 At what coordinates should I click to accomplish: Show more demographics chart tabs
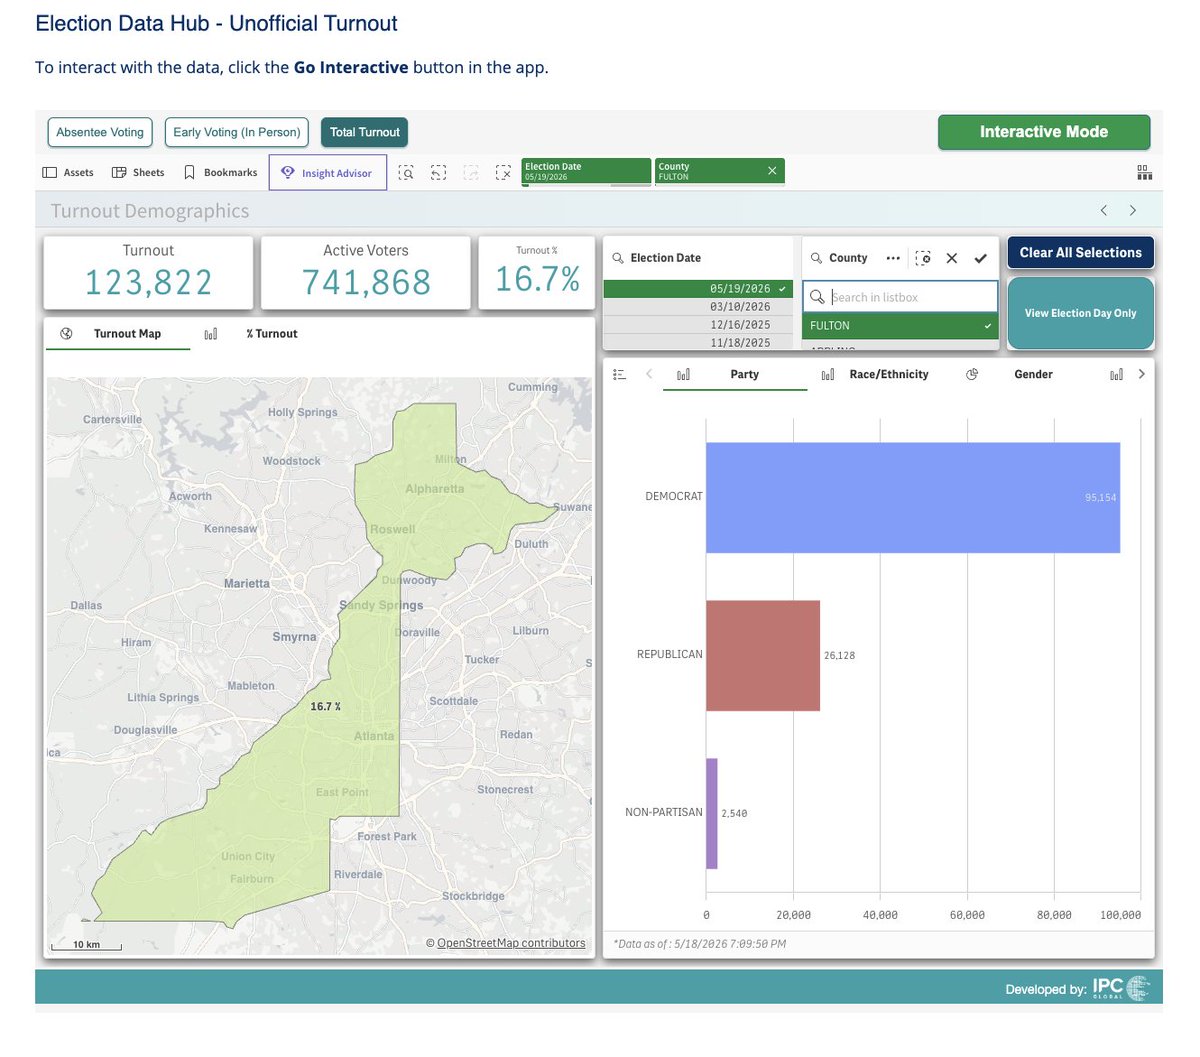pyautogui.click(x=1141, y=374)
